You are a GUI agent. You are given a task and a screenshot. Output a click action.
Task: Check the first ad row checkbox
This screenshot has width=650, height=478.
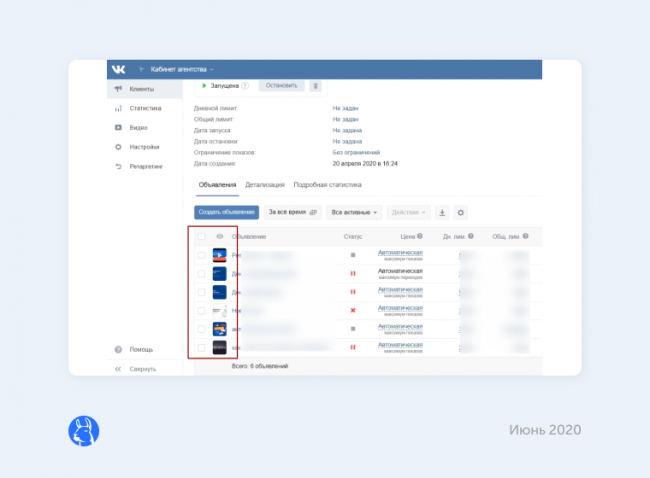coord(201,255)
